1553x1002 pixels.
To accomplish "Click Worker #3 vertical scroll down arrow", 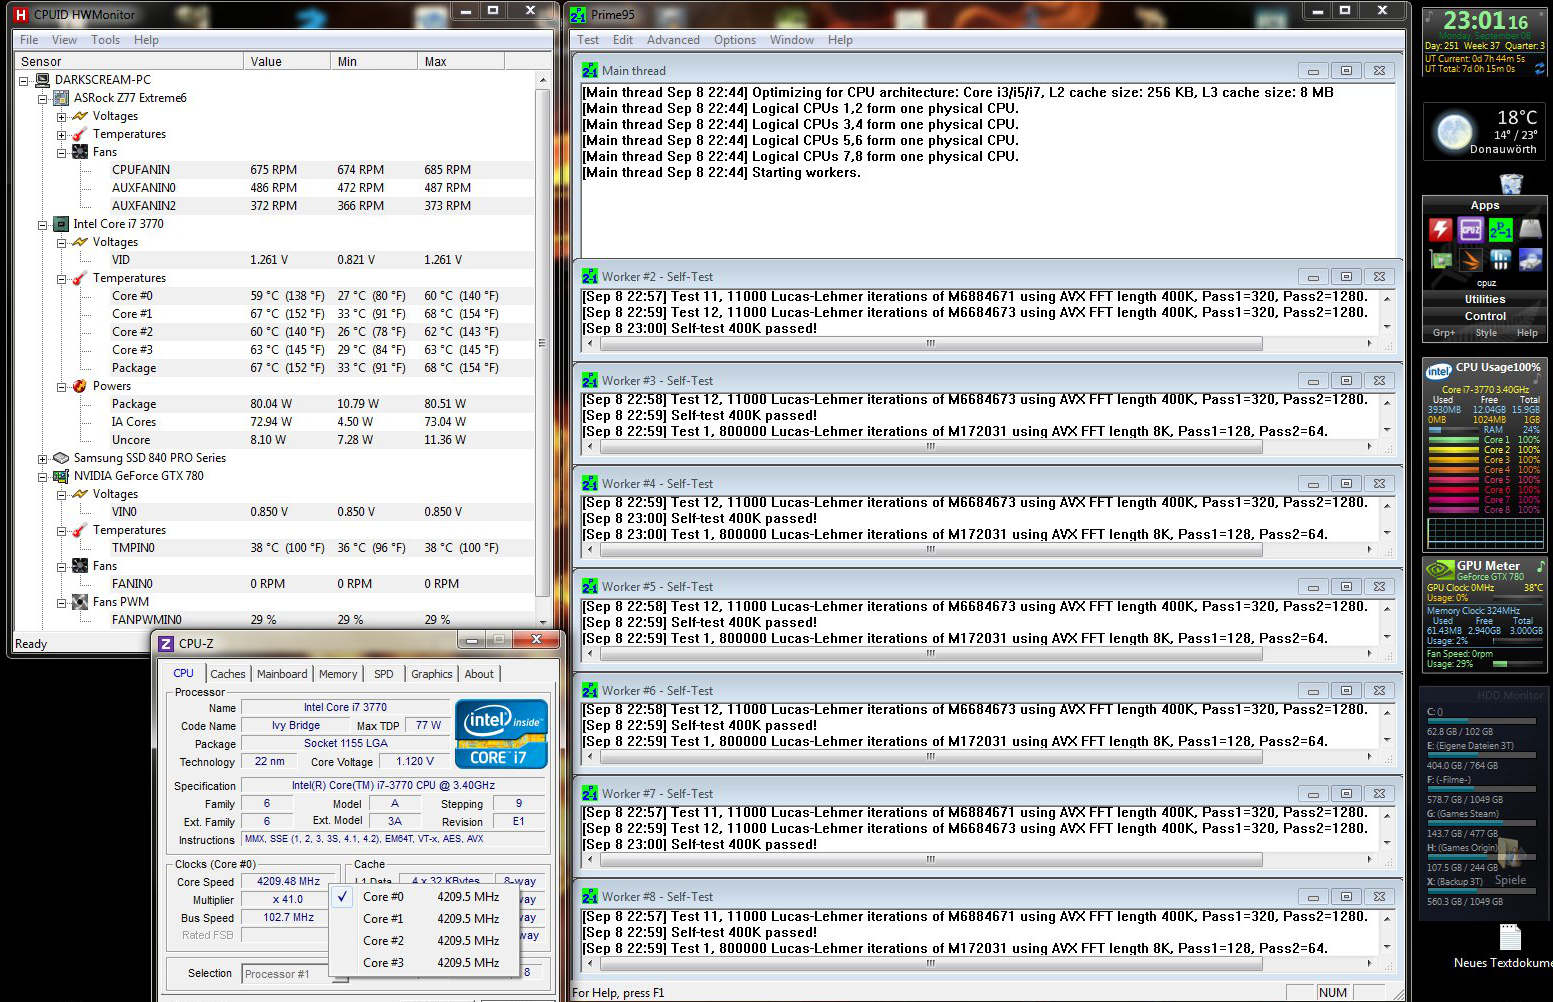I will coord(1387,430).
